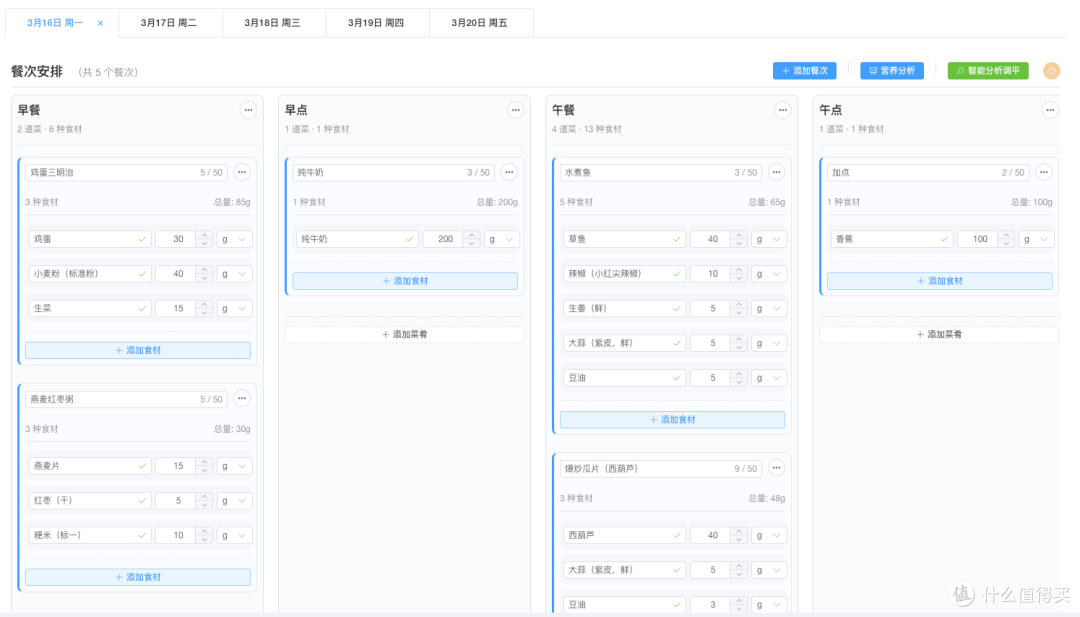Open 爆炒瓜片（西葫芦） dish options menu
This screenshot has height=617, width=1080.
(x=776, y=468)
